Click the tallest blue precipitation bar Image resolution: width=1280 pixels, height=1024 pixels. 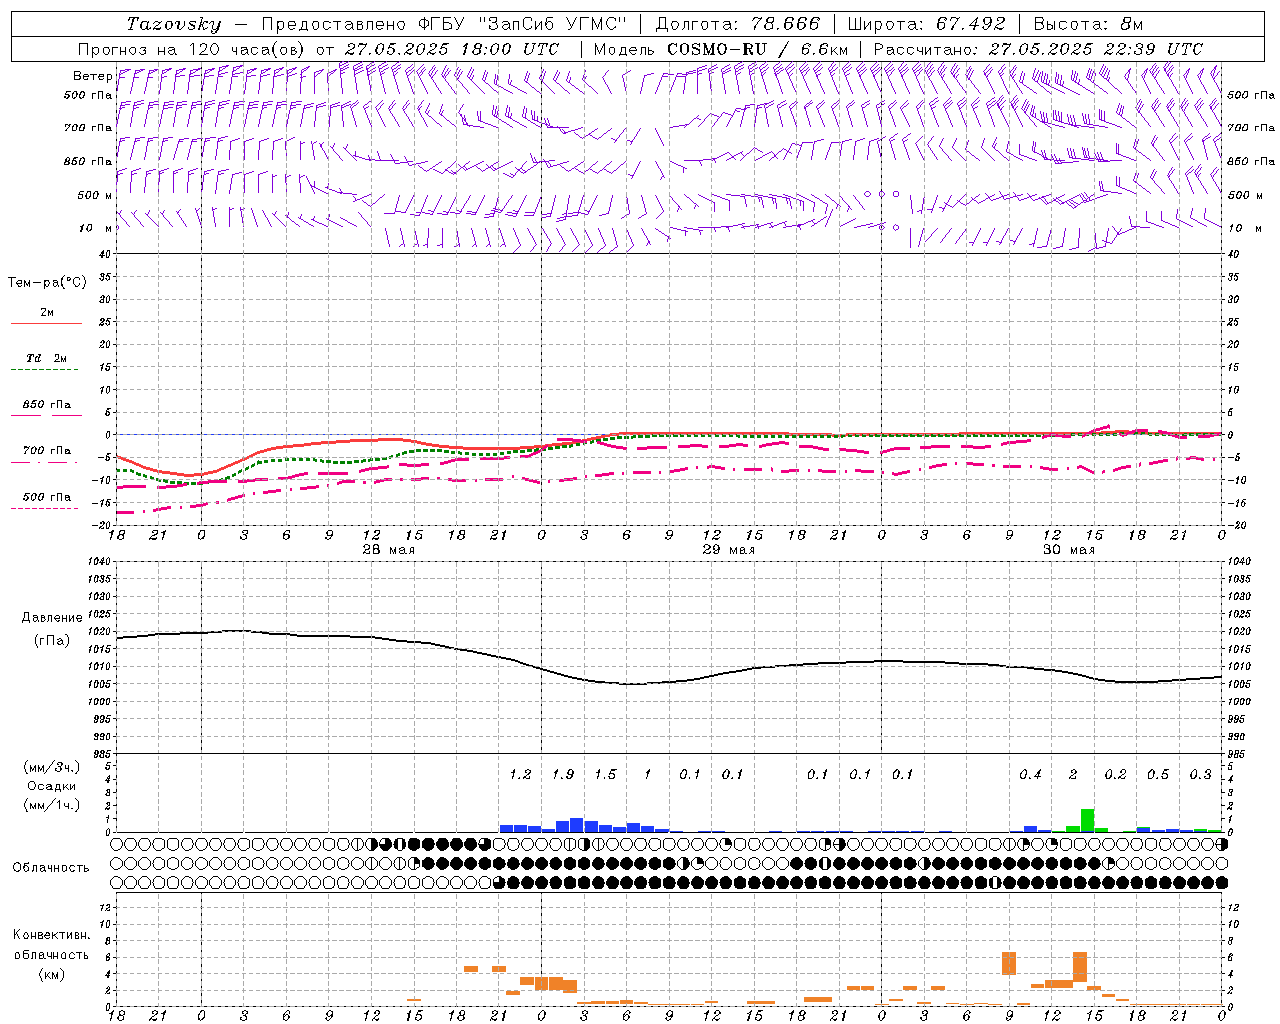point(576,825)
